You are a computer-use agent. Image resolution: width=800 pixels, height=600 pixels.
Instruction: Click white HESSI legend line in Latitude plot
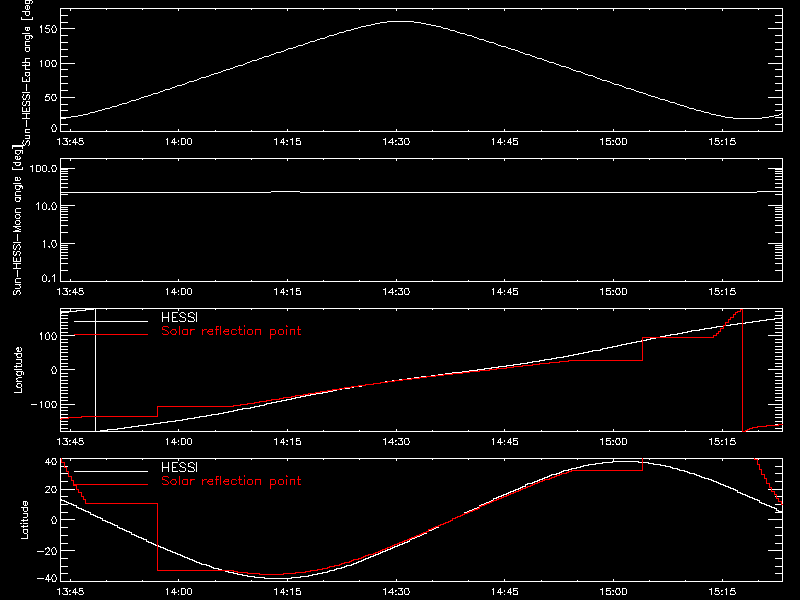coord(111,471)
